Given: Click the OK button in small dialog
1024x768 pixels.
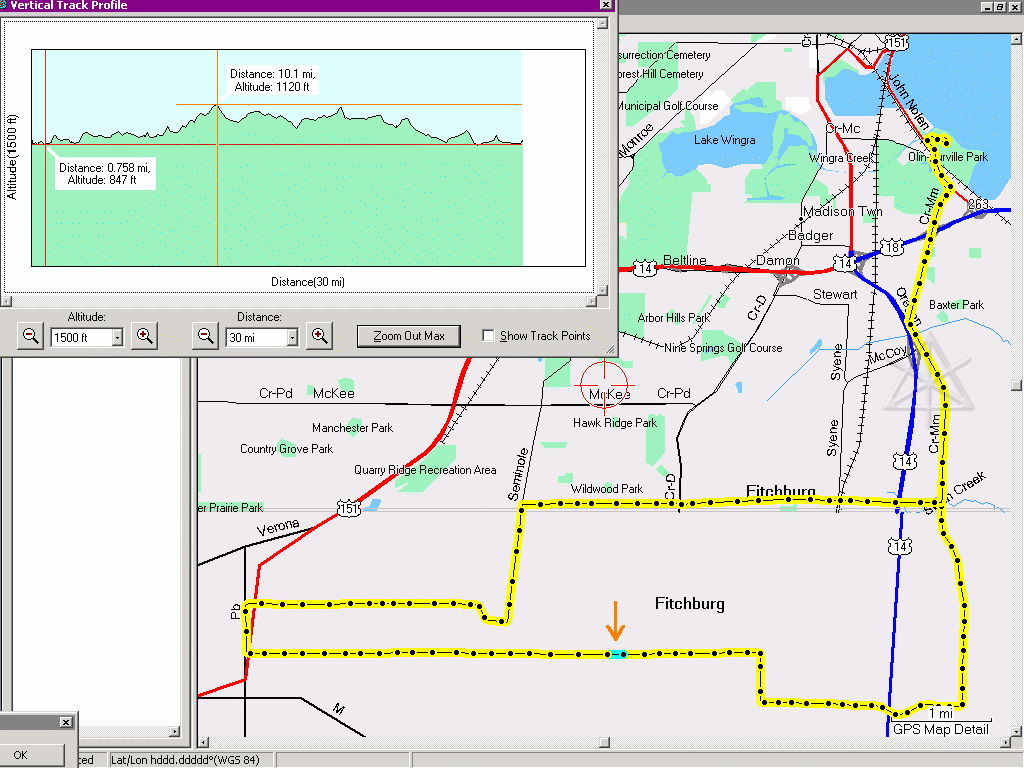Looking at the screenshot, I should point(20,755).
